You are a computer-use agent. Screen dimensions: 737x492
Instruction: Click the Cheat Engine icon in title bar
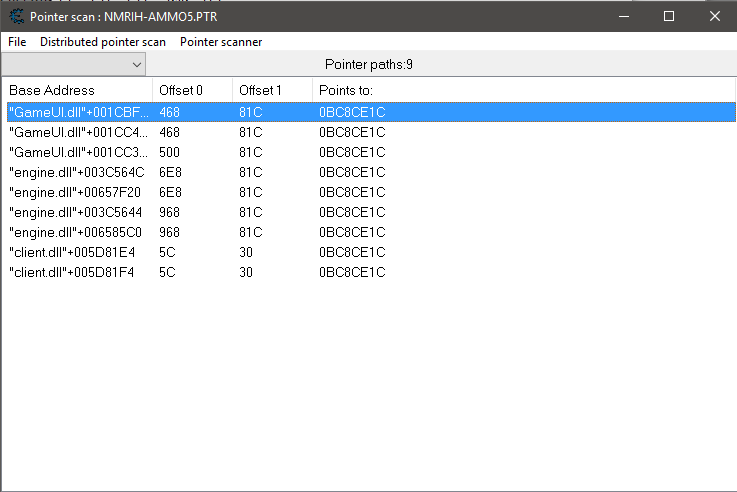tap(16, 16)
